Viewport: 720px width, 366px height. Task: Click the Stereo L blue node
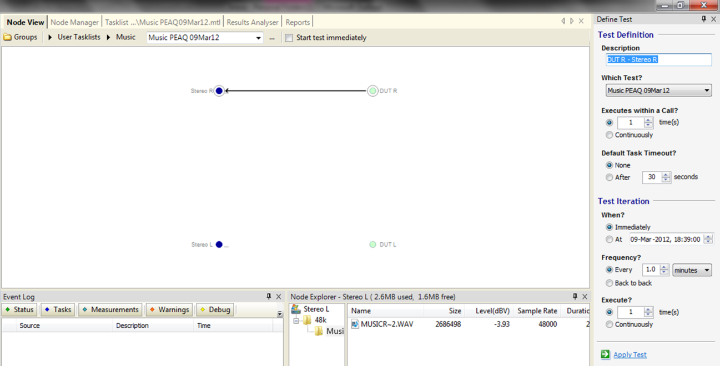(x=219, y=245)
